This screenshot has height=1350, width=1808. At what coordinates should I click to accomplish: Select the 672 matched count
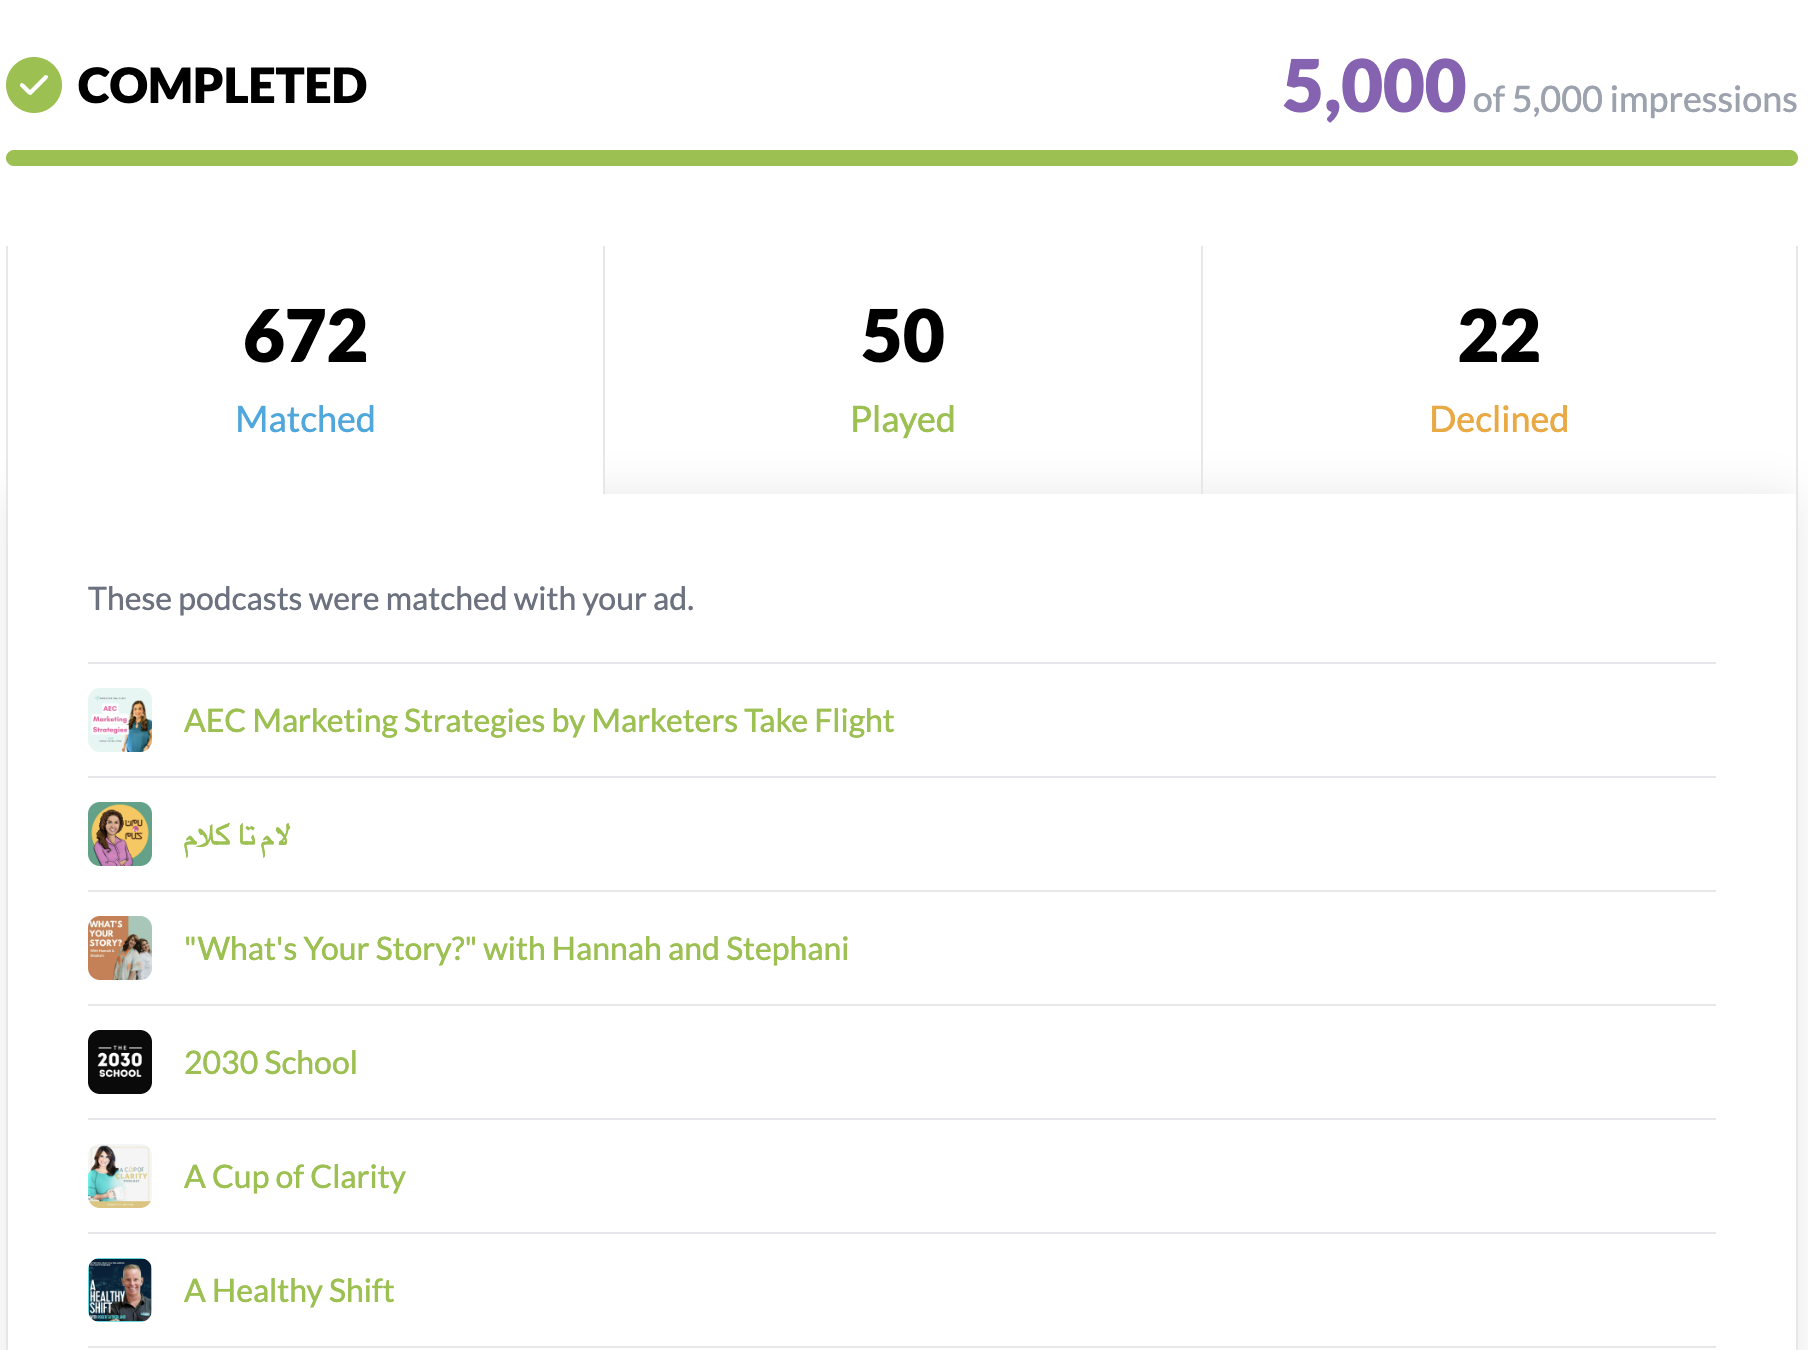click(x=305, y=336)
